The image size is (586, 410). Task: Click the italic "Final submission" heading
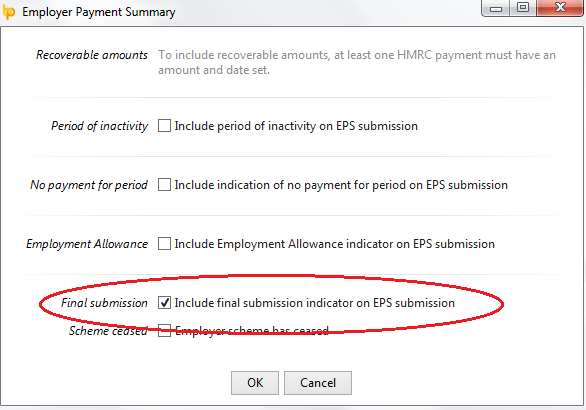[x=104, y=303]
